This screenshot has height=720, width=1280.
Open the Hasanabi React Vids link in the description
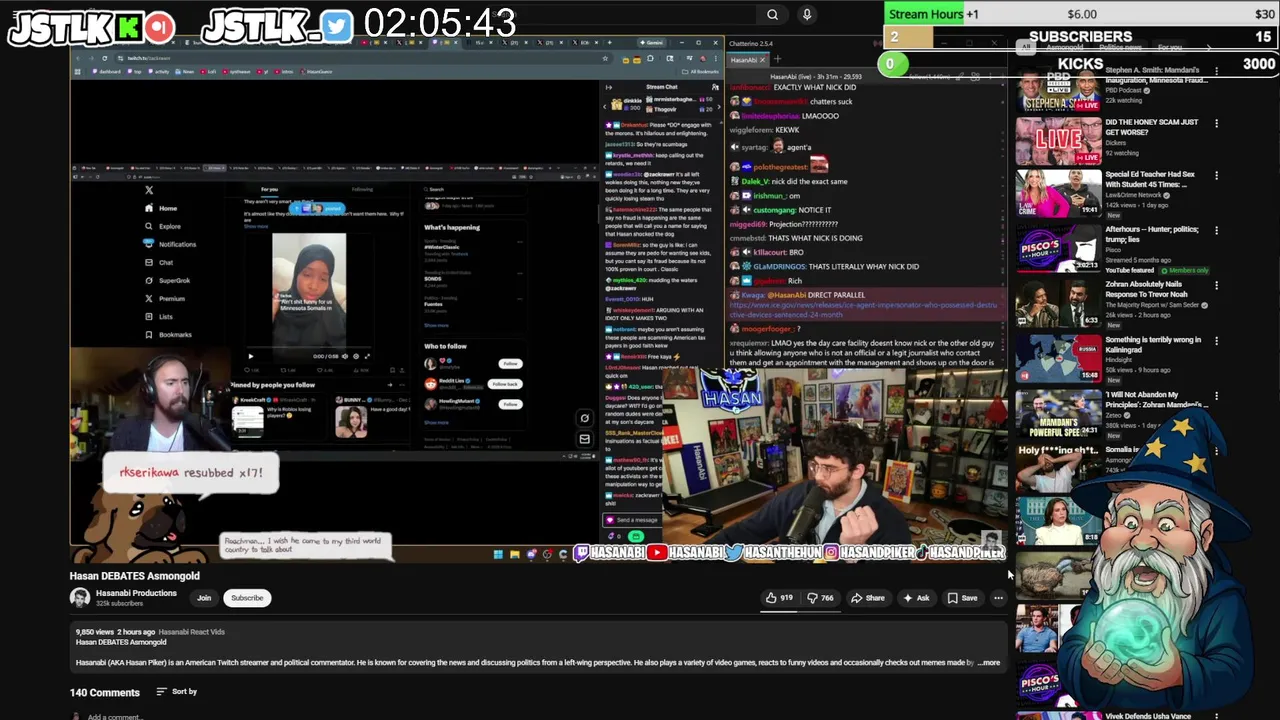click(192, 632)
